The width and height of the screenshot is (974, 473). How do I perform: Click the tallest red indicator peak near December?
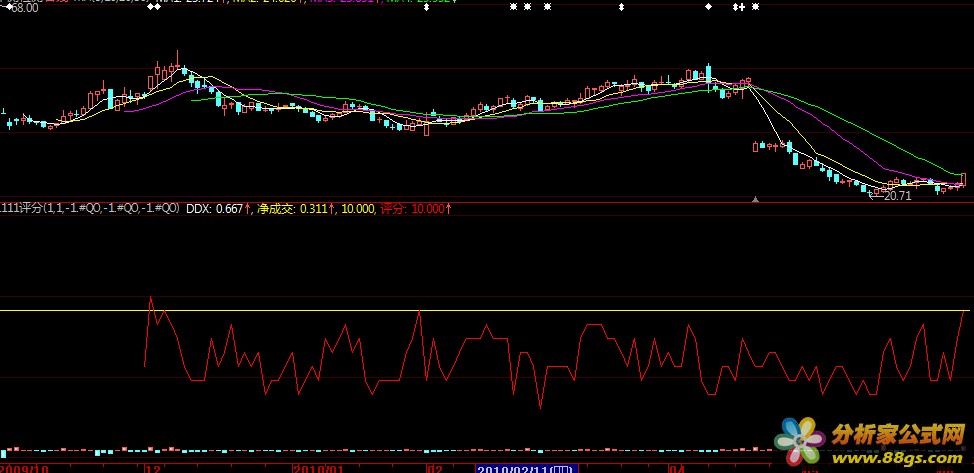[x=150, y=298]
